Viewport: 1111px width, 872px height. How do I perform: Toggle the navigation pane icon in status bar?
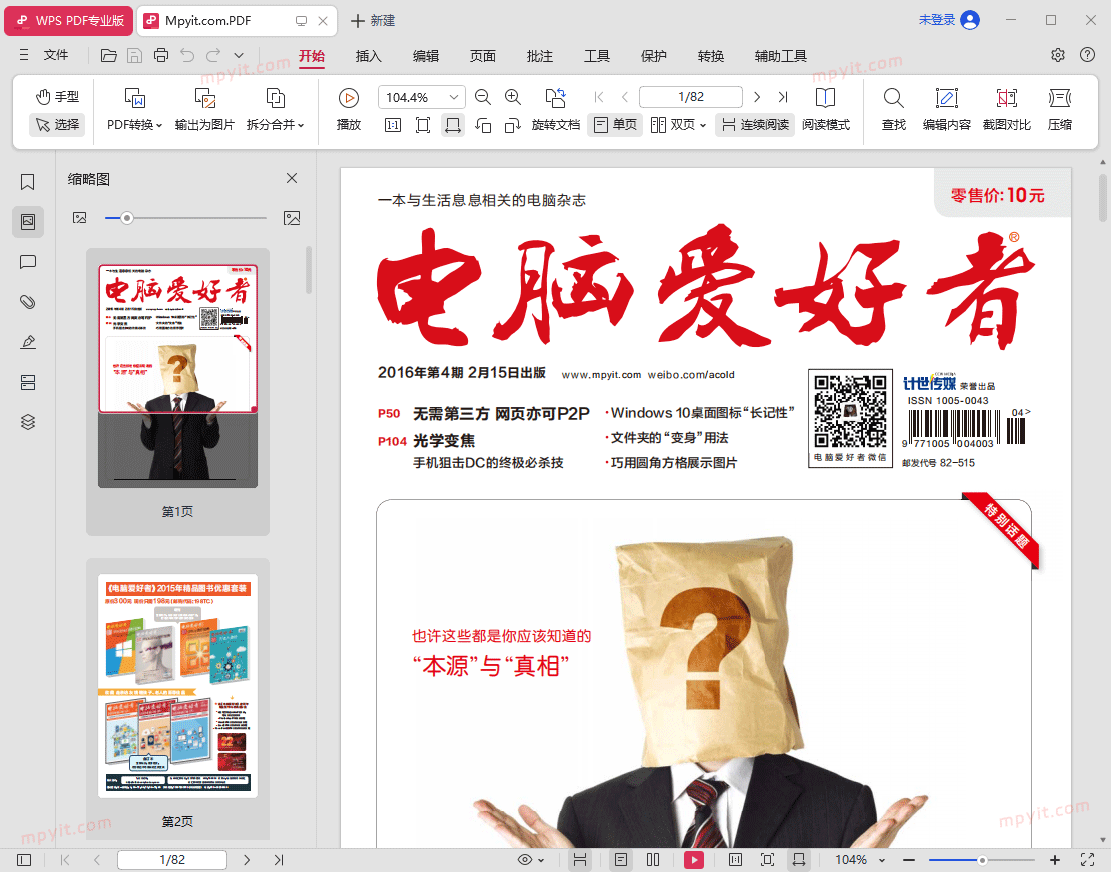tap(23, 859)
